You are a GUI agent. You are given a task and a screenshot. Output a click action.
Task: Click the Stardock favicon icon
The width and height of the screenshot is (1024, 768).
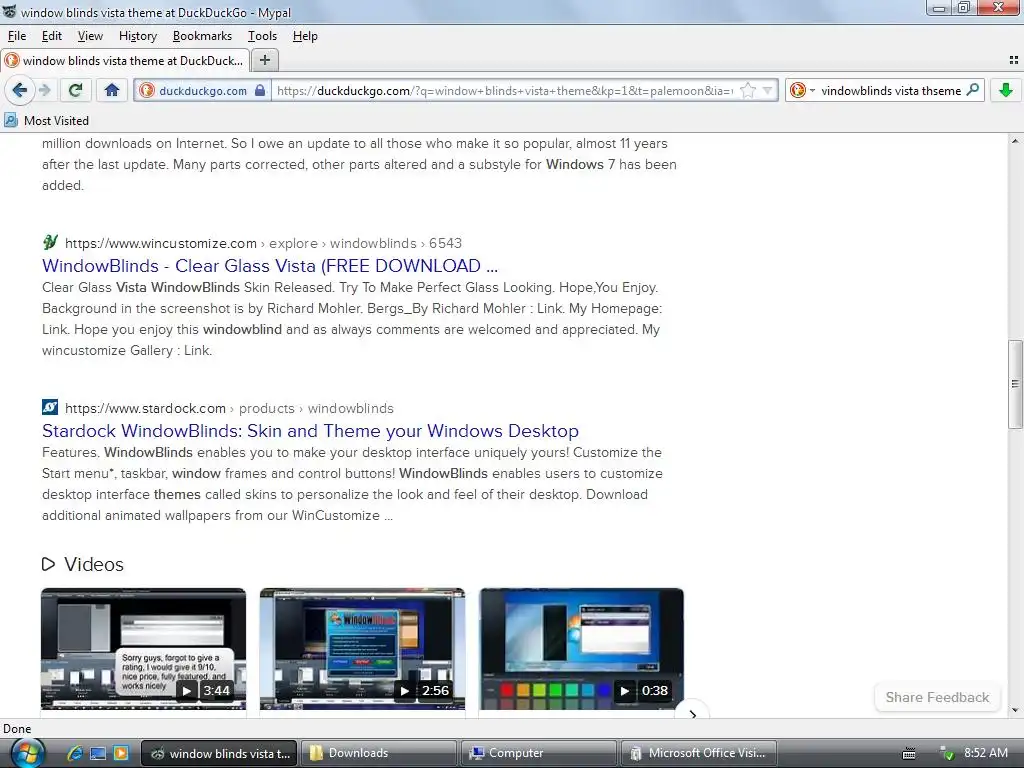pos(50,408)
